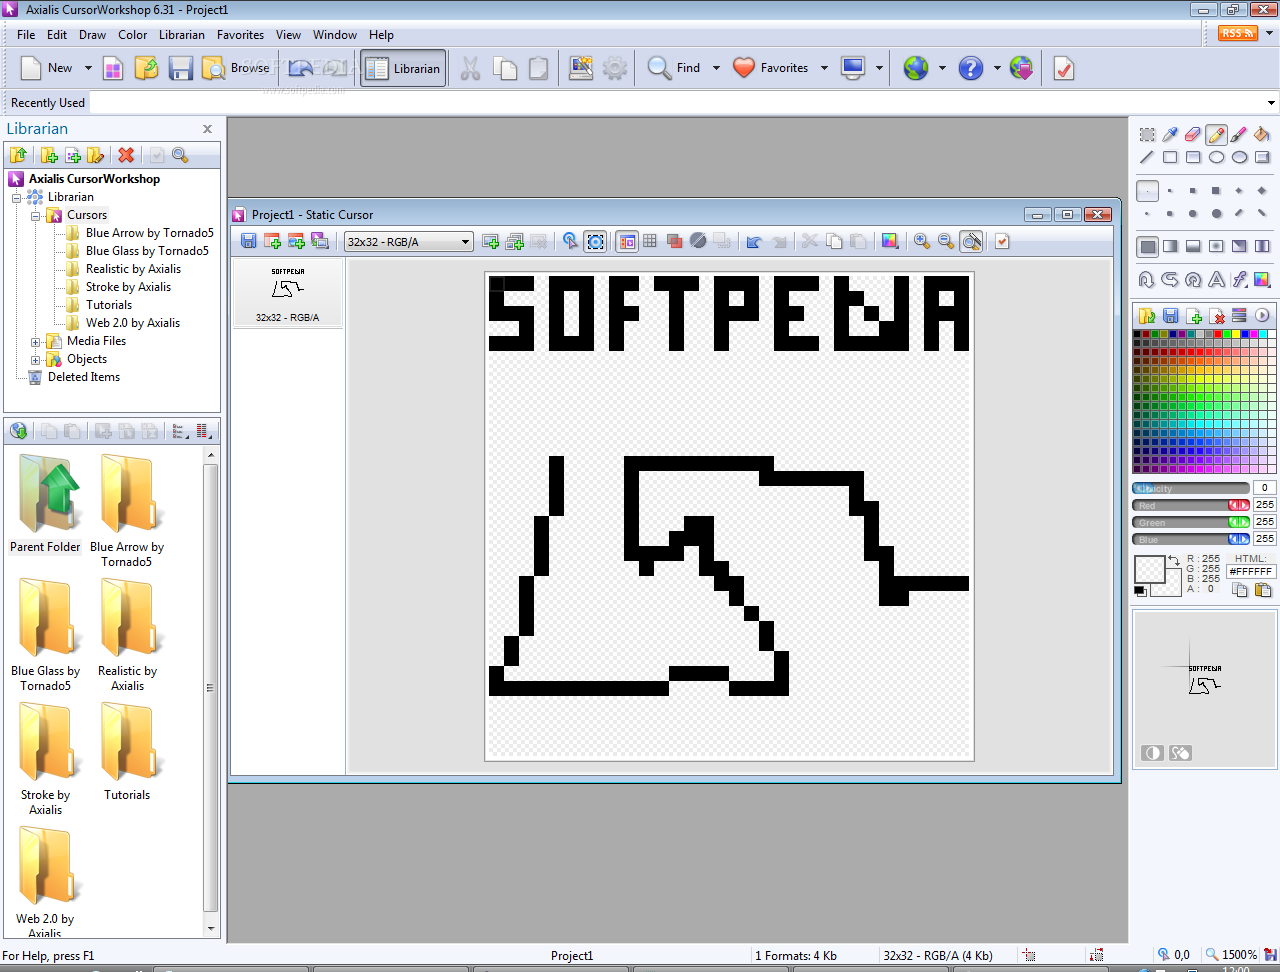The width and height of the screenshot is (1280, 972).
Task: Open the Recently Used dropdown arrow
Action: (1271, 103)
